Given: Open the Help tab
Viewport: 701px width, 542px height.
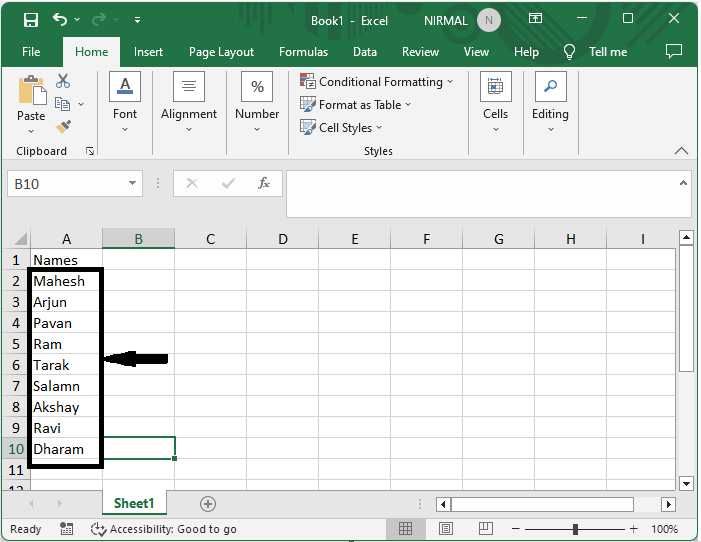Looking at the screenshot, I should pyautogui.click(x=526, y=52).
